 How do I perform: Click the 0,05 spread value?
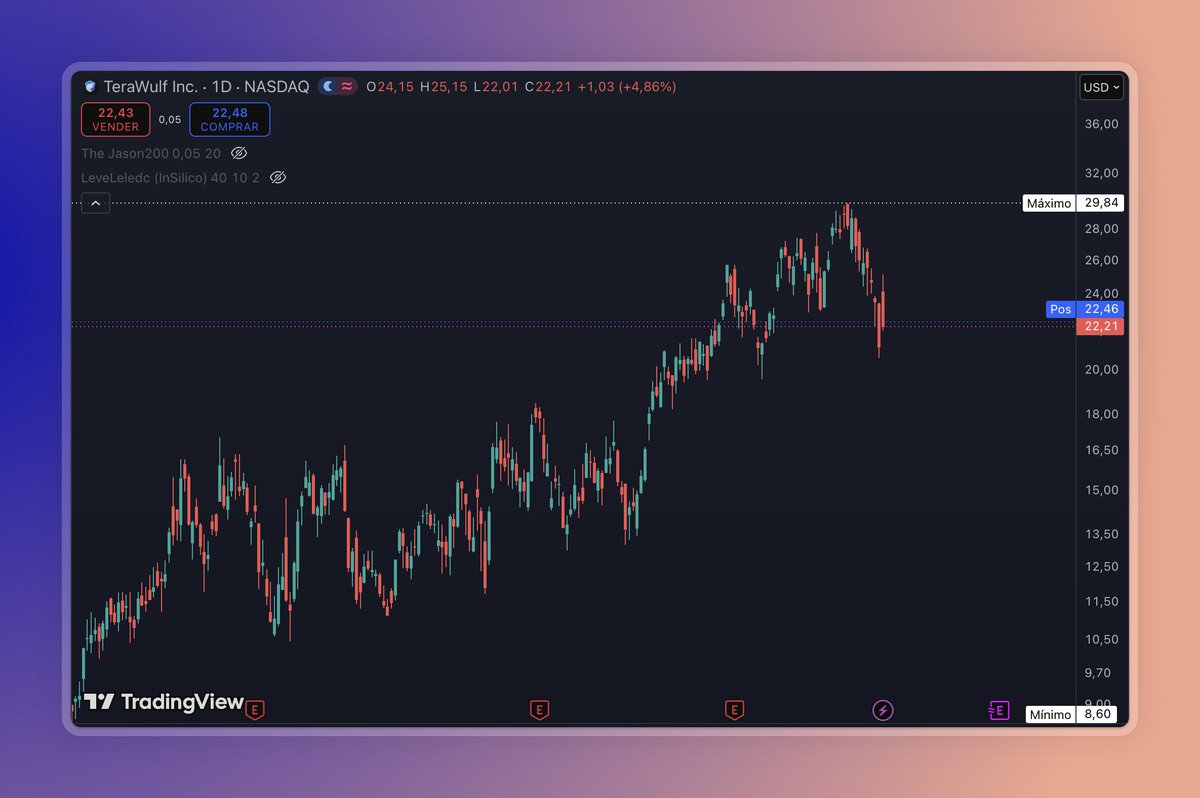170,119
